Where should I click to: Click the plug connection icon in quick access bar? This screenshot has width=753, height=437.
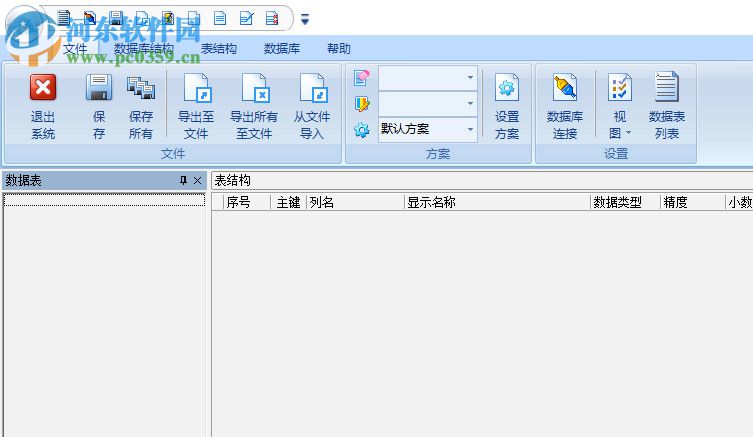click(x=90, y=18)
